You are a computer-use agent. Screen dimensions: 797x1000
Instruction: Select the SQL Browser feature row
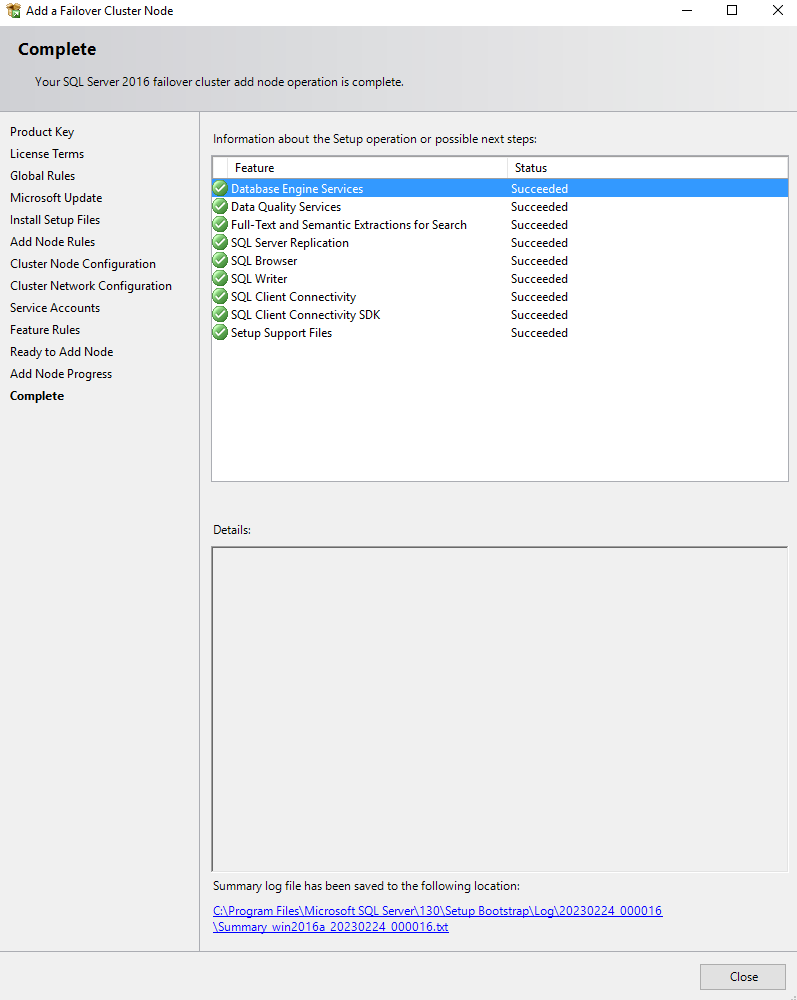[500, 260]
